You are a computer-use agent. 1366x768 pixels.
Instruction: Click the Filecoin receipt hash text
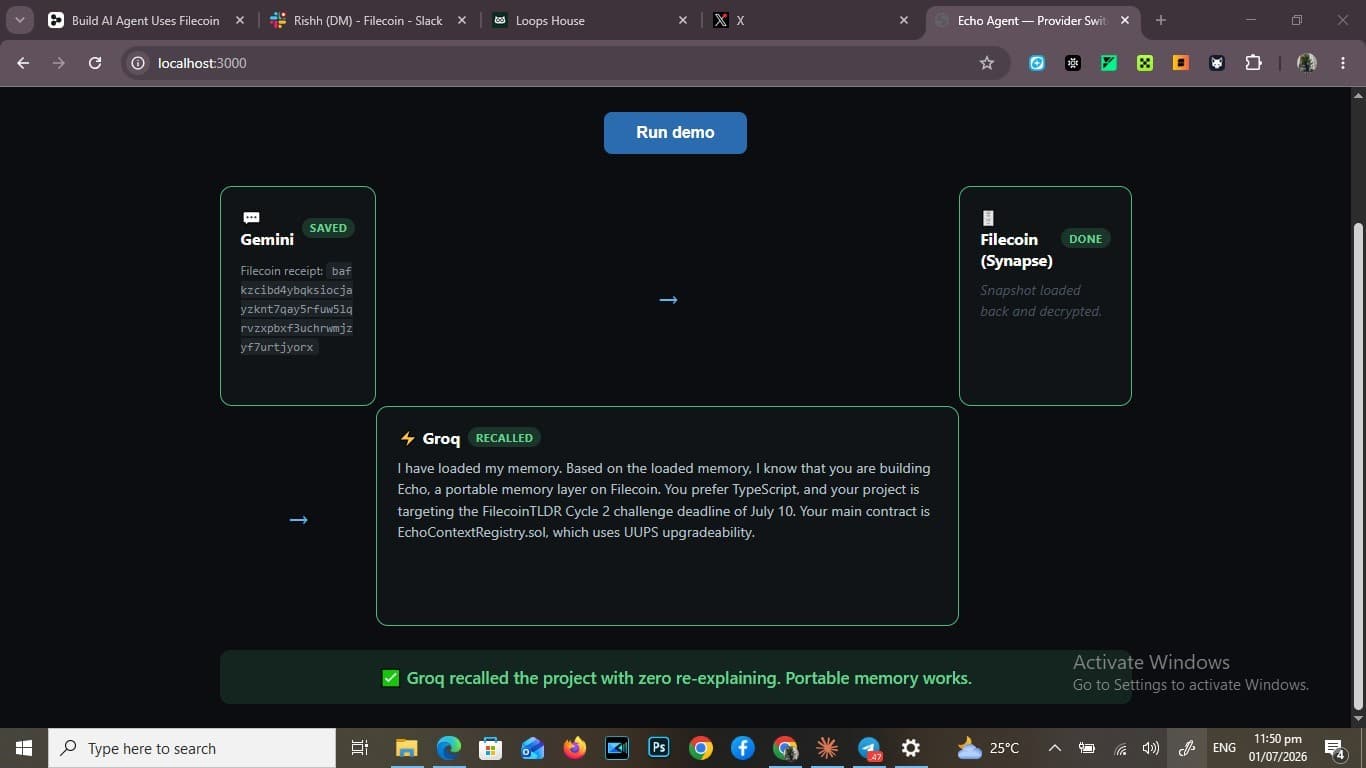click(296, 309)
